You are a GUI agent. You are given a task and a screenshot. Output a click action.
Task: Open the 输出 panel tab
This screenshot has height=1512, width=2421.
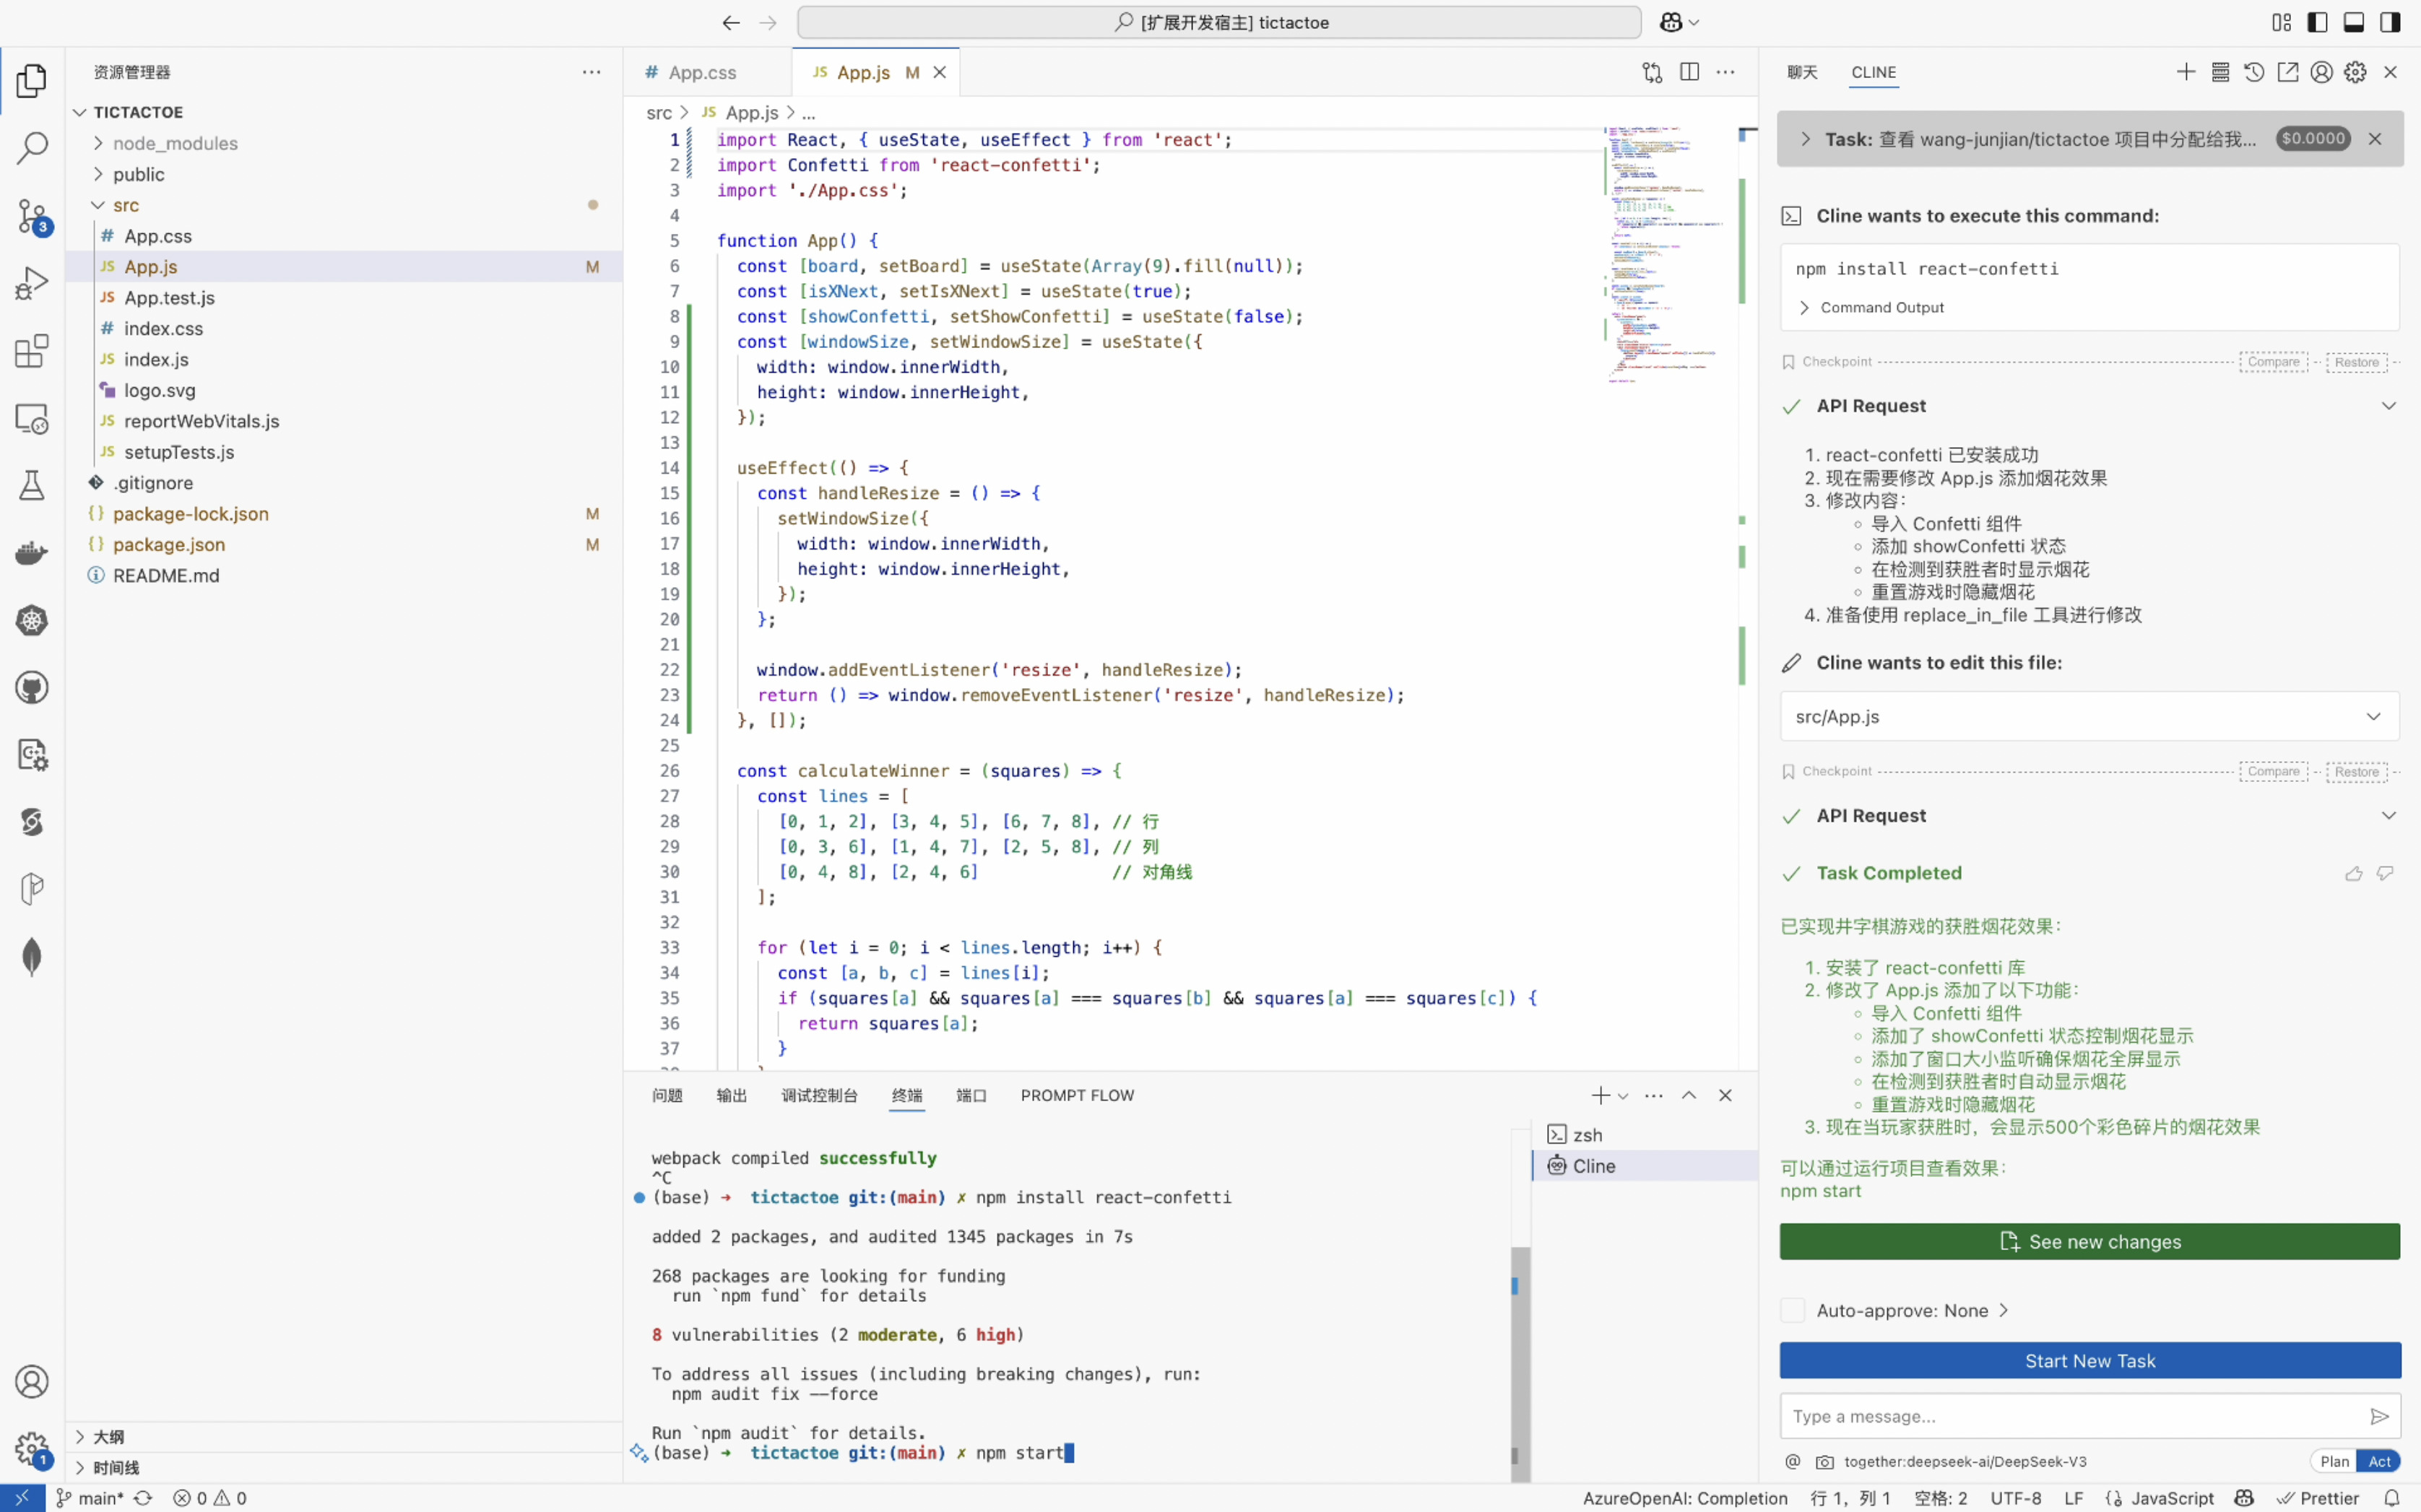[x=731, y=1096]
